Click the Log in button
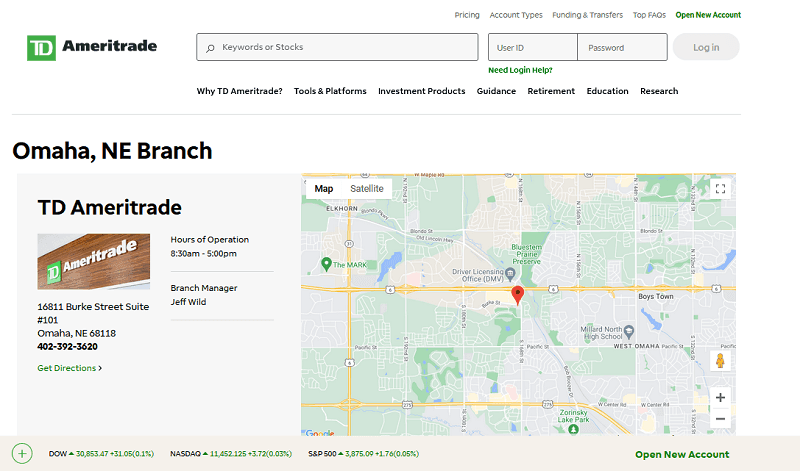 [706, 47]
